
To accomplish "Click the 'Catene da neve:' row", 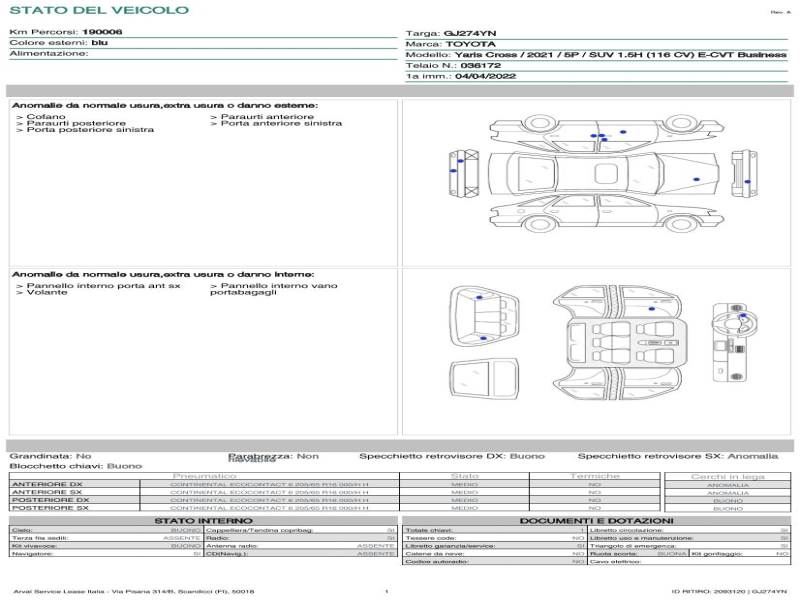I will tap(495, 554).
